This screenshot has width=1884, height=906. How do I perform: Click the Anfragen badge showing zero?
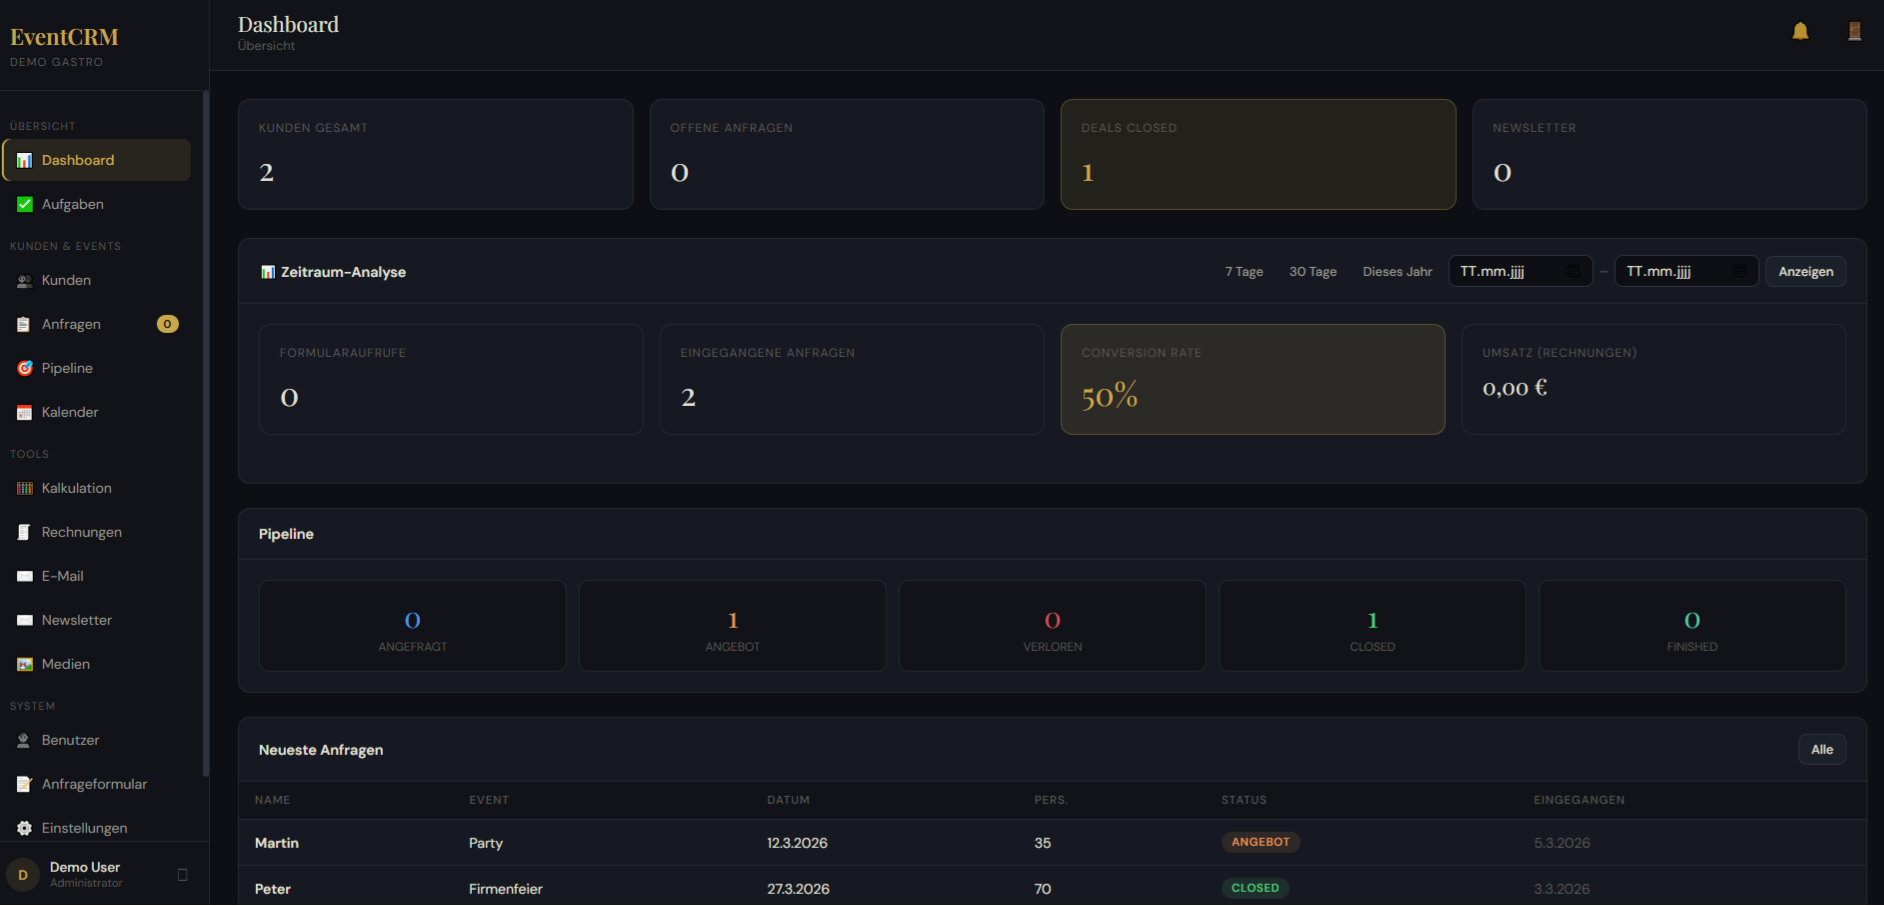click(x=167, y=324)
